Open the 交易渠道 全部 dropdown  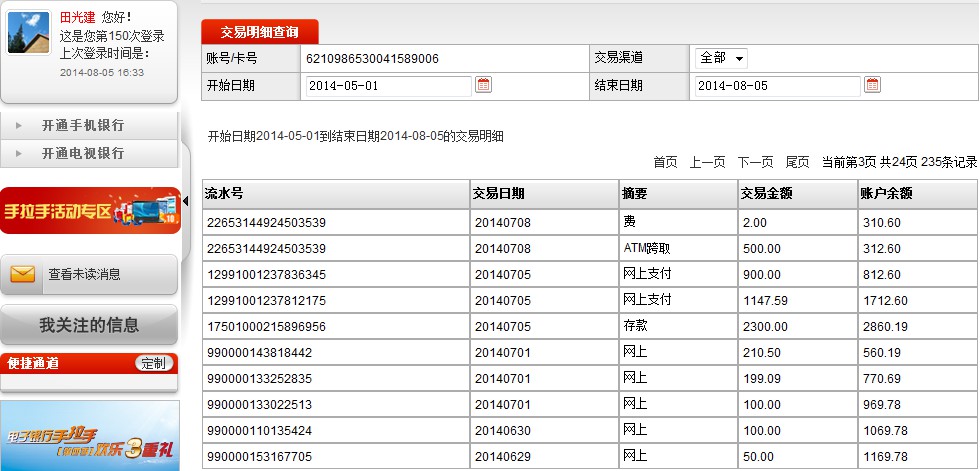(721, 58)
